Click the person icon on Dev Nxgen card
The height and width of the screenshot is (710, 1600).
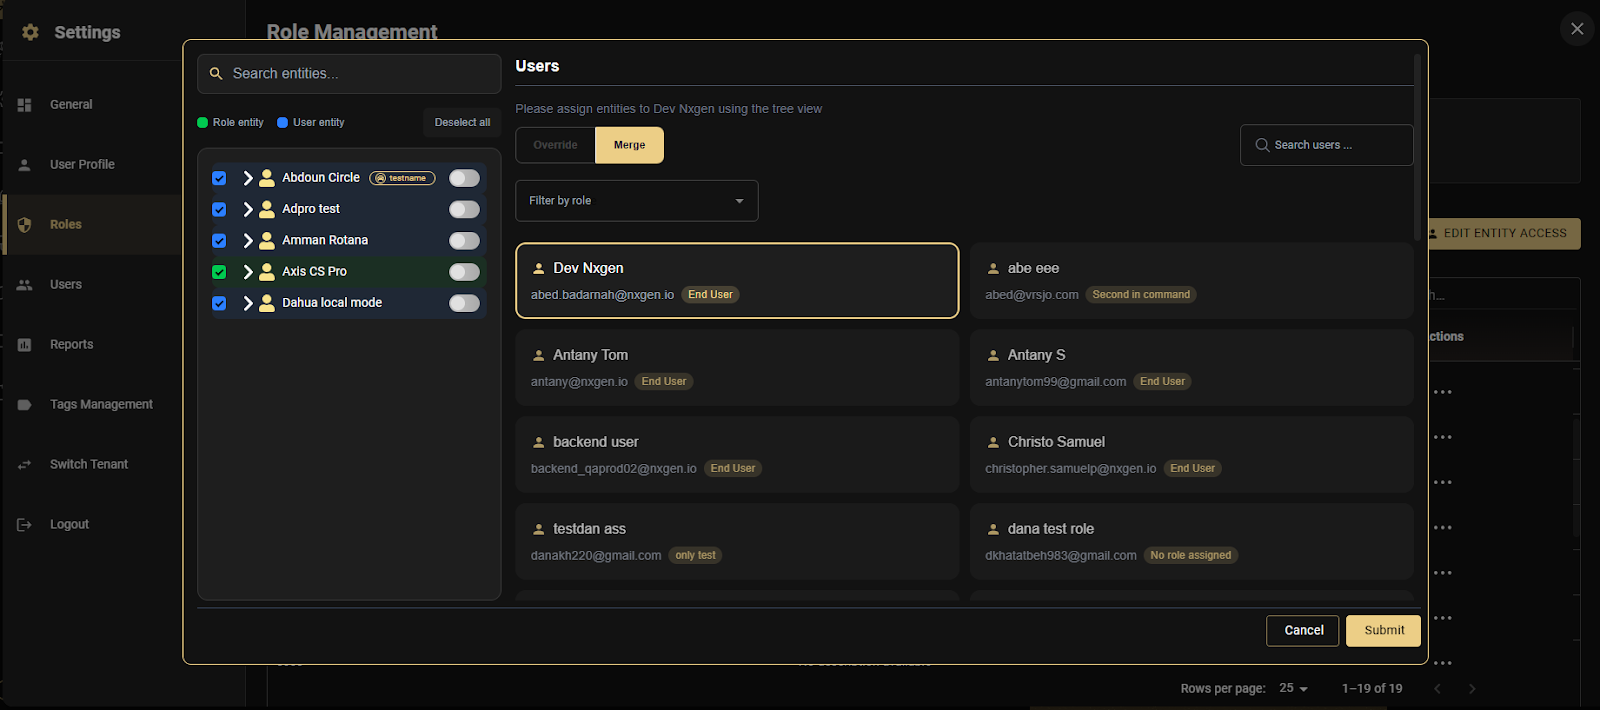[x=539, y=269]
